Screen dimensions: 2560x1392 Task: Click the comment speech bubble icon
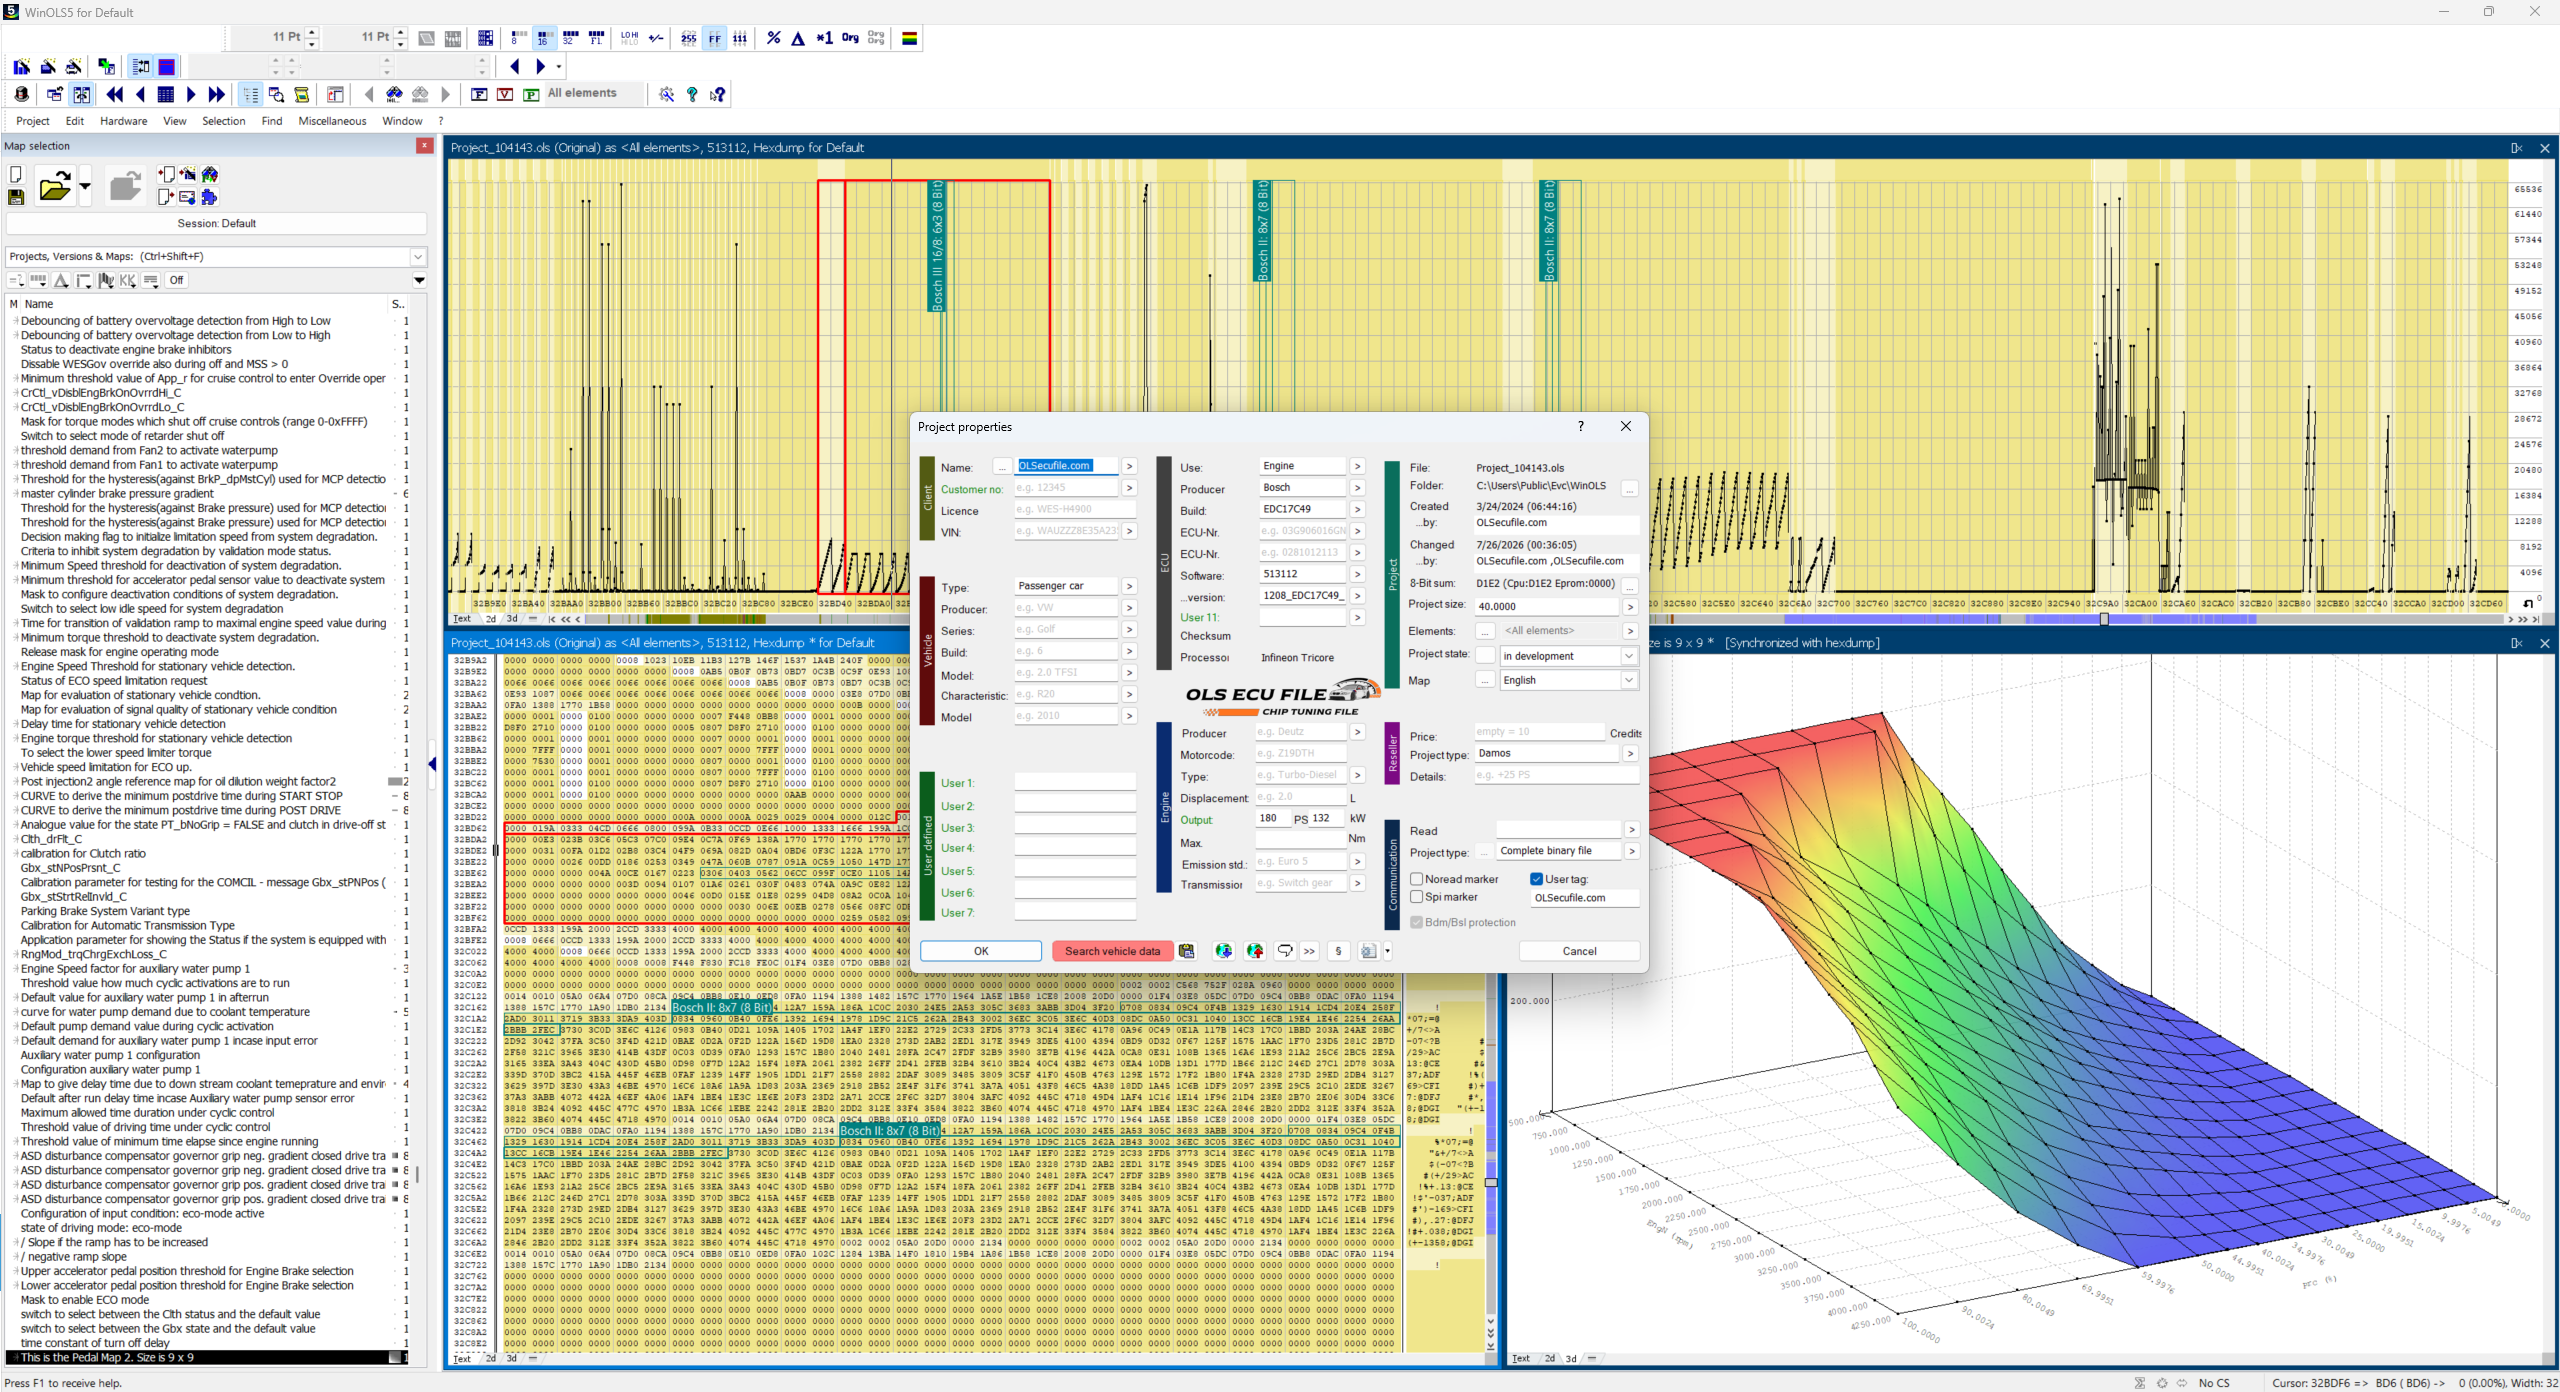point(1285,951)
